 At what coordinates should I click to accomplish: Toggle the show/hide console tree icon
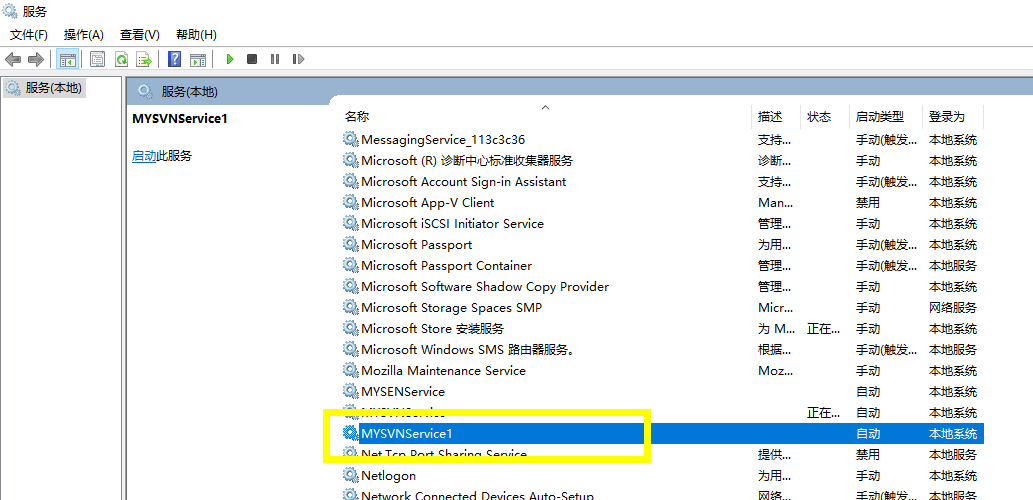67,59
